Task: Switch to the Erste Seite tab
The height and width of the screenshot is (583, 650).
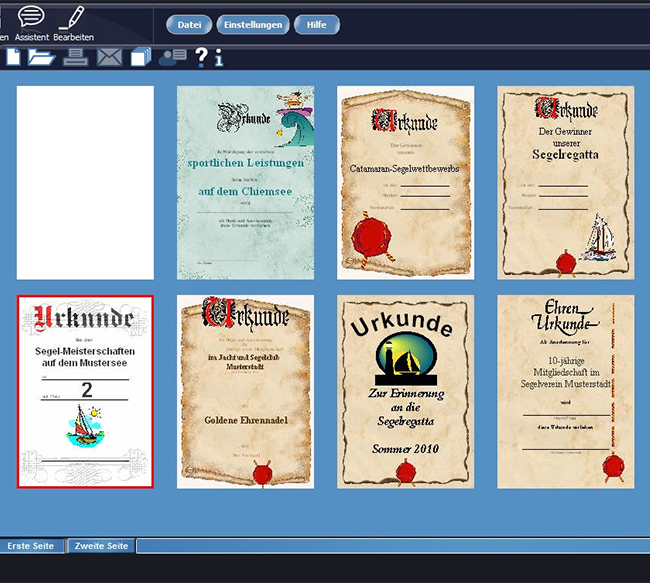Action: [x=31, y=546]
